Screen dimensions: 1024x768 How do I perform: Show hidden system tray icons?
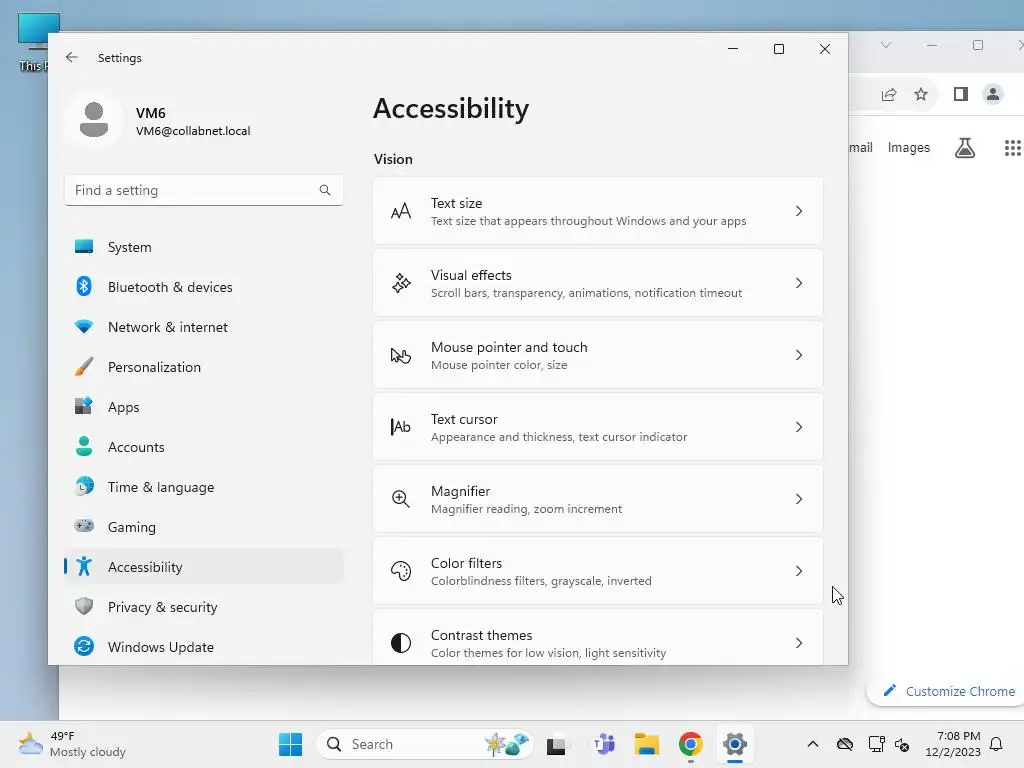click(x=812, y=744)
